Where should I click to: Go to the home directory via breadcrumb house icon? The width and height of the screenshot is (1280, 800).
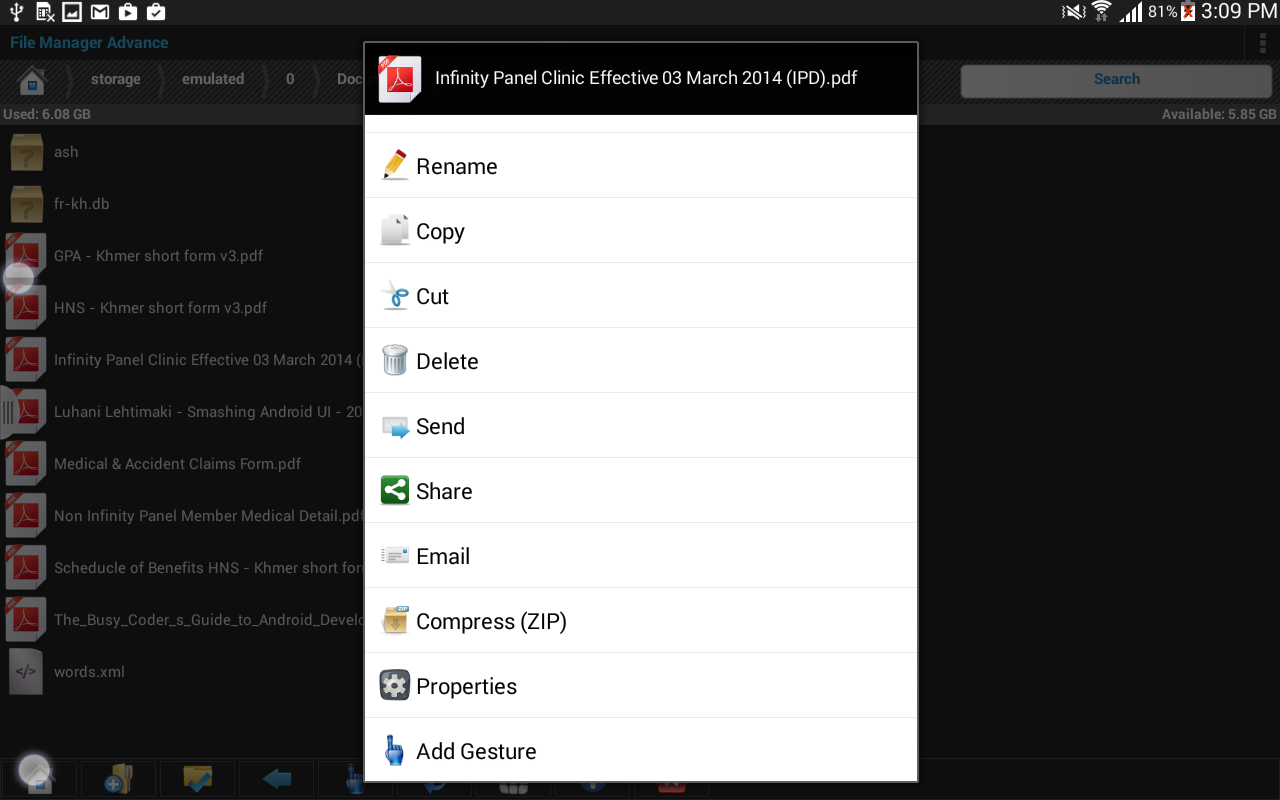(x=32, y=80)
